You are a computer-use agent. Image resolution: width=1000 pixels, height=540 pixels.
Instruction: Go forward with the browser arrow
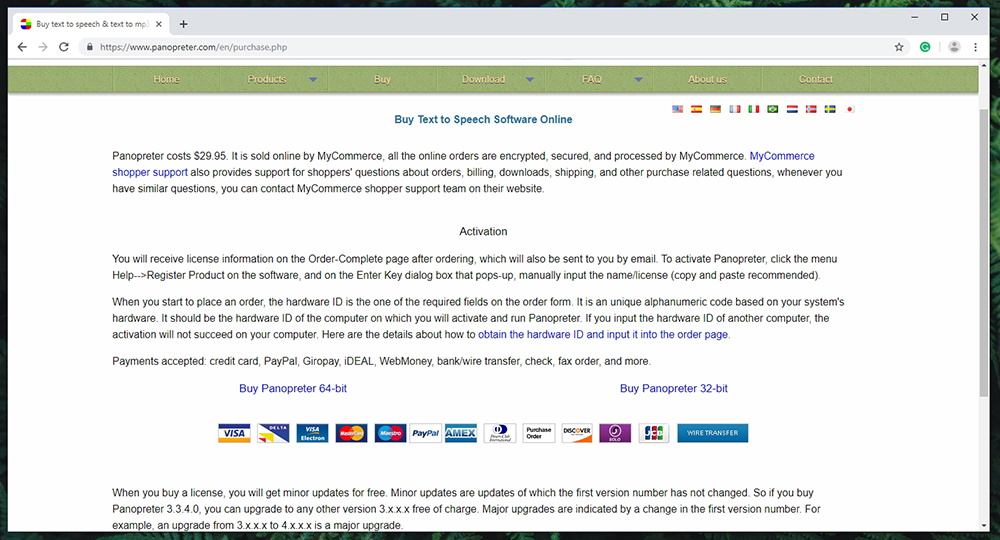click(43, 47)
